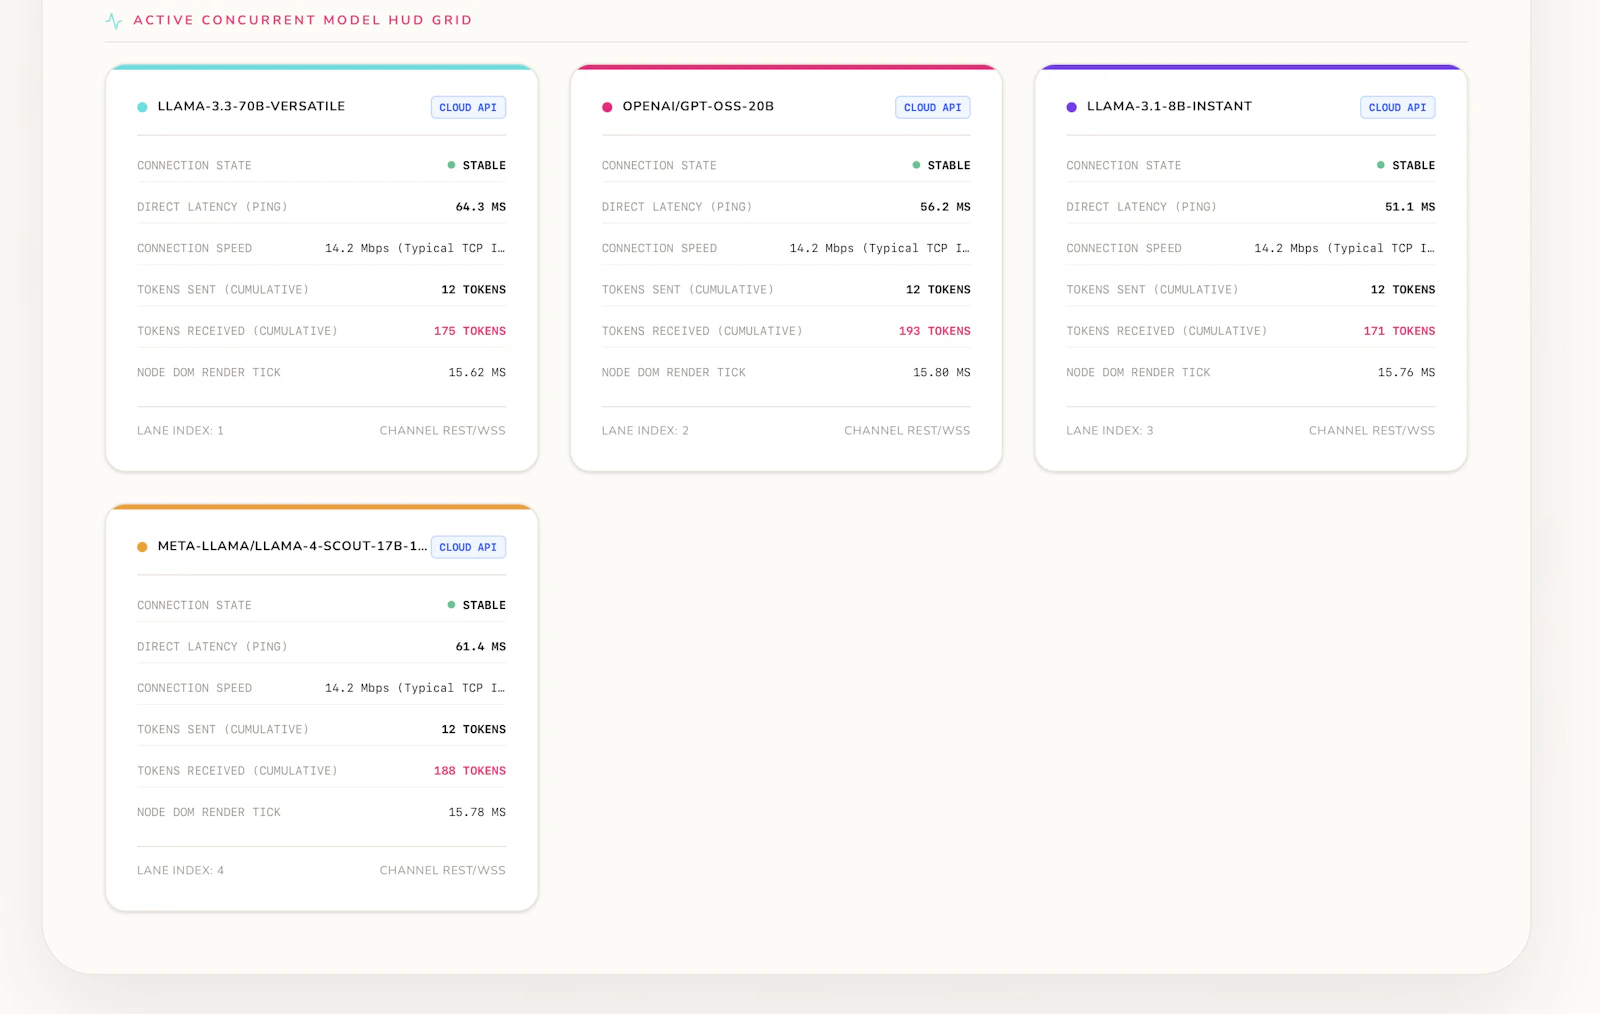The width and height of the screenshot is (1600, 1014).
Task: Click the STABLE status text in the LLAMA-3.1-8B-INSTANT card
Action: pyautogui.click(x=1413, y=165)
